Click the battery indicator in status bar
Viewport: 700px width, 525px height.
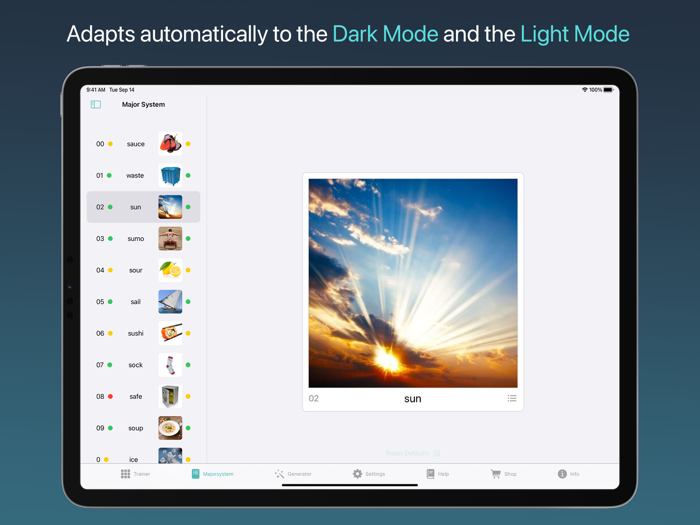608,90
